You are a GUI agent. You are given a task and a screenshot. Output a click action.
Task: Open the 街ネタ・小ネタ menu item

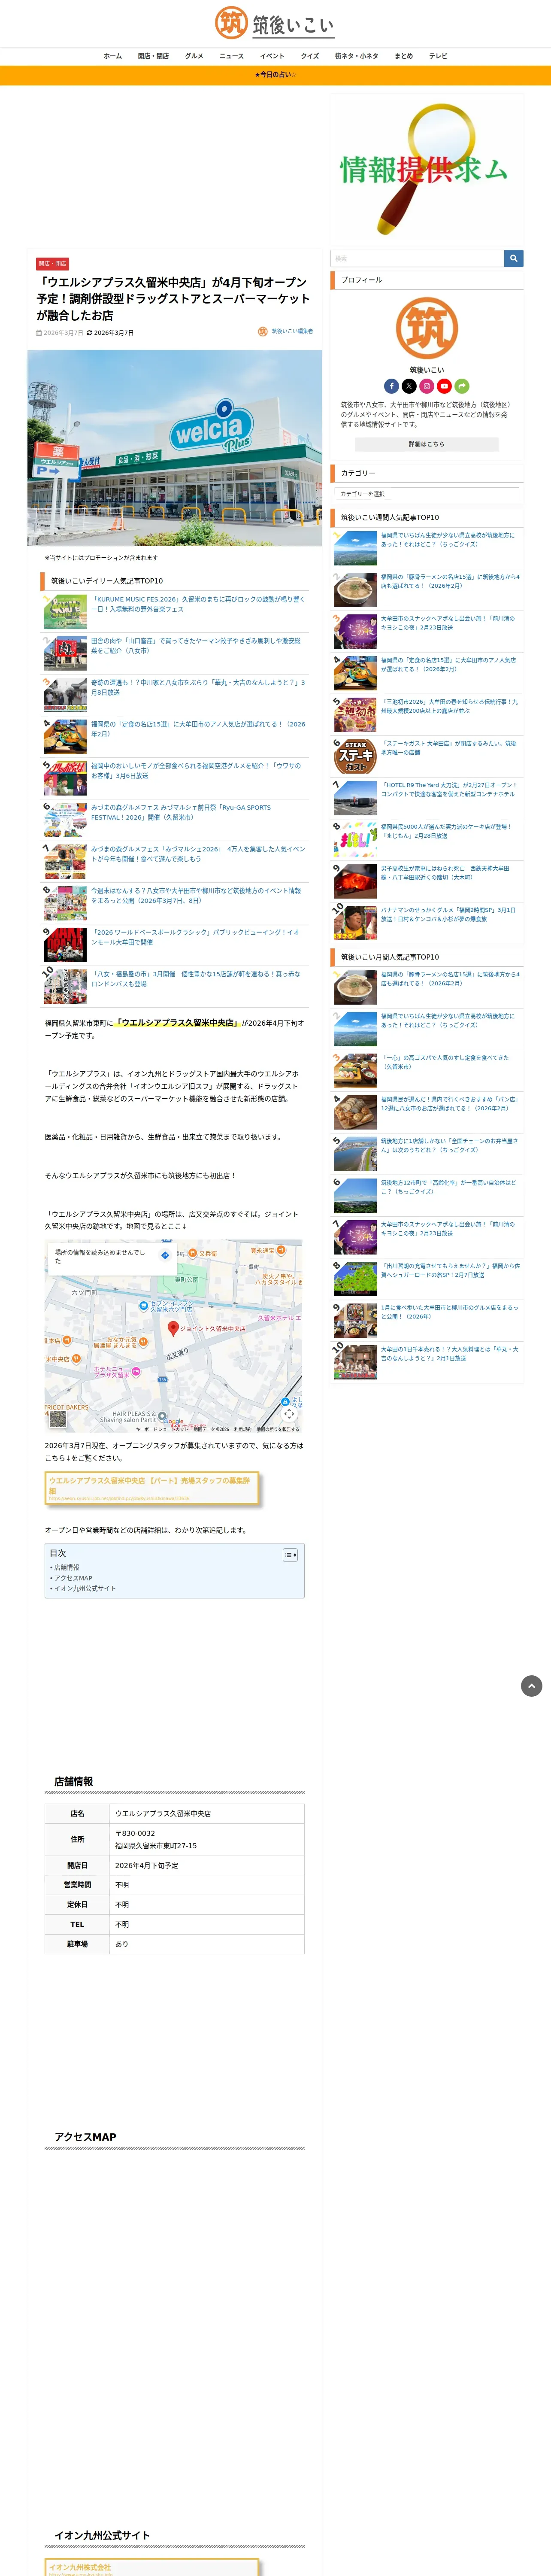[x=357, y=56]
